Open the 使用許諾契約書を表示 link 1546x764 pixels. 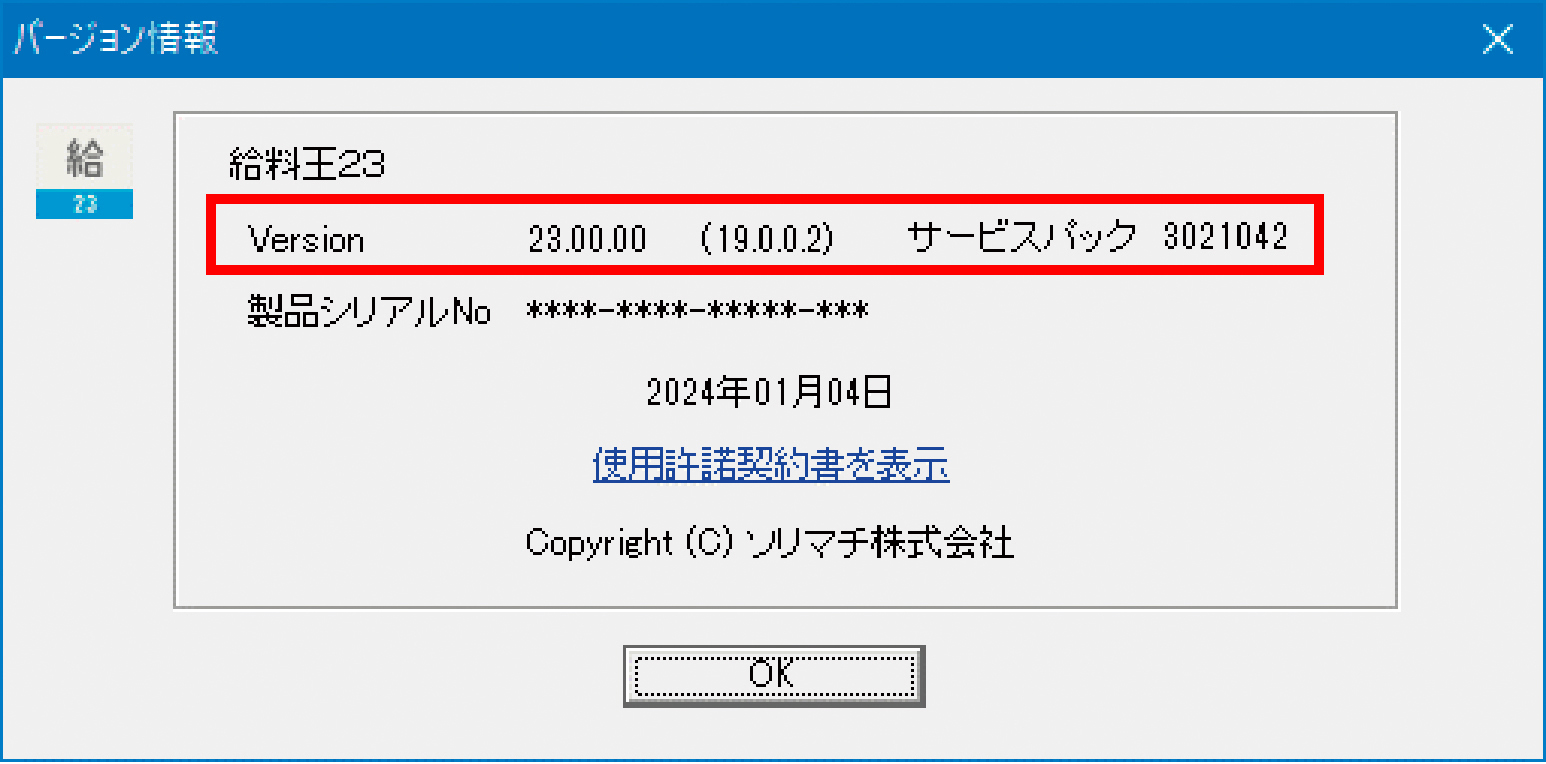point(771,465)
